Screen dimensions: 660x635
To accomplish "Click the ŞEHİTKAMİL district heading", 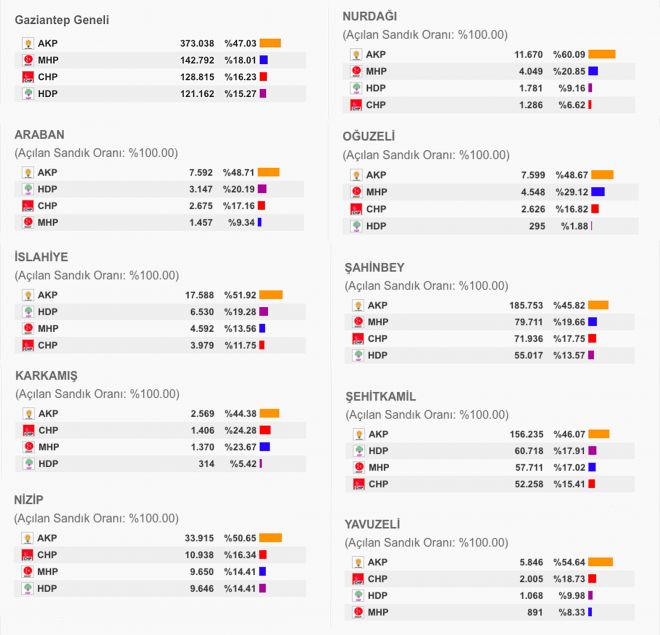I will pos(380,396).
